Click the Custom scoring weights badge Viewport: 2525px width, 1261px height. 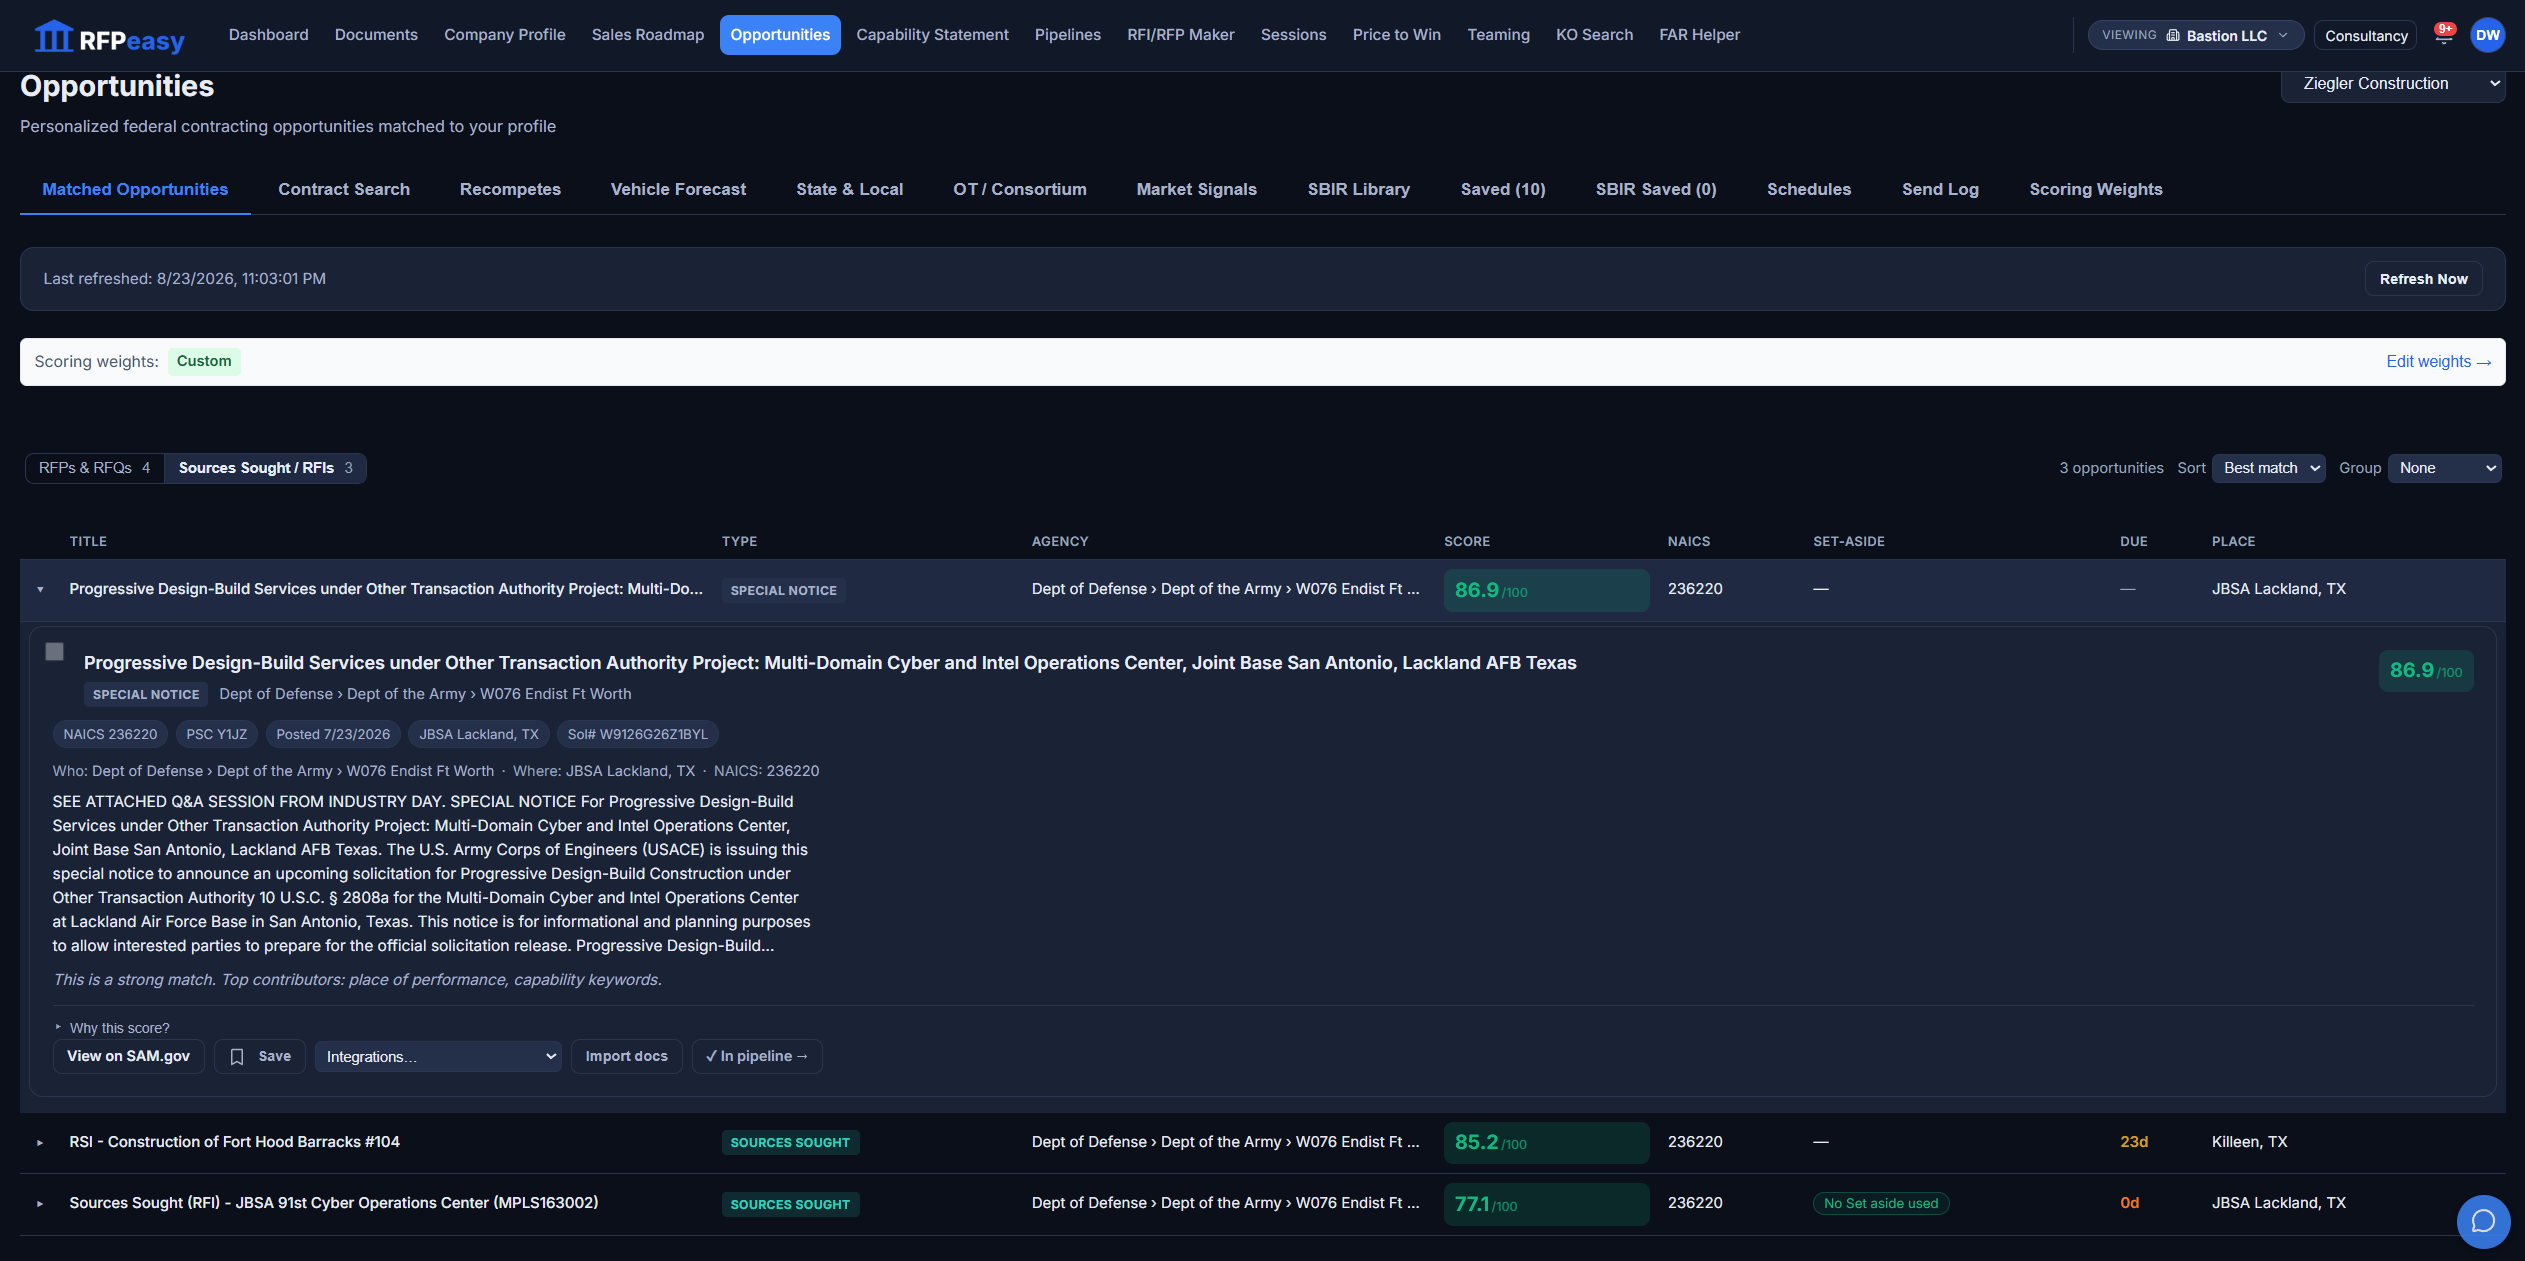[204, 361]
